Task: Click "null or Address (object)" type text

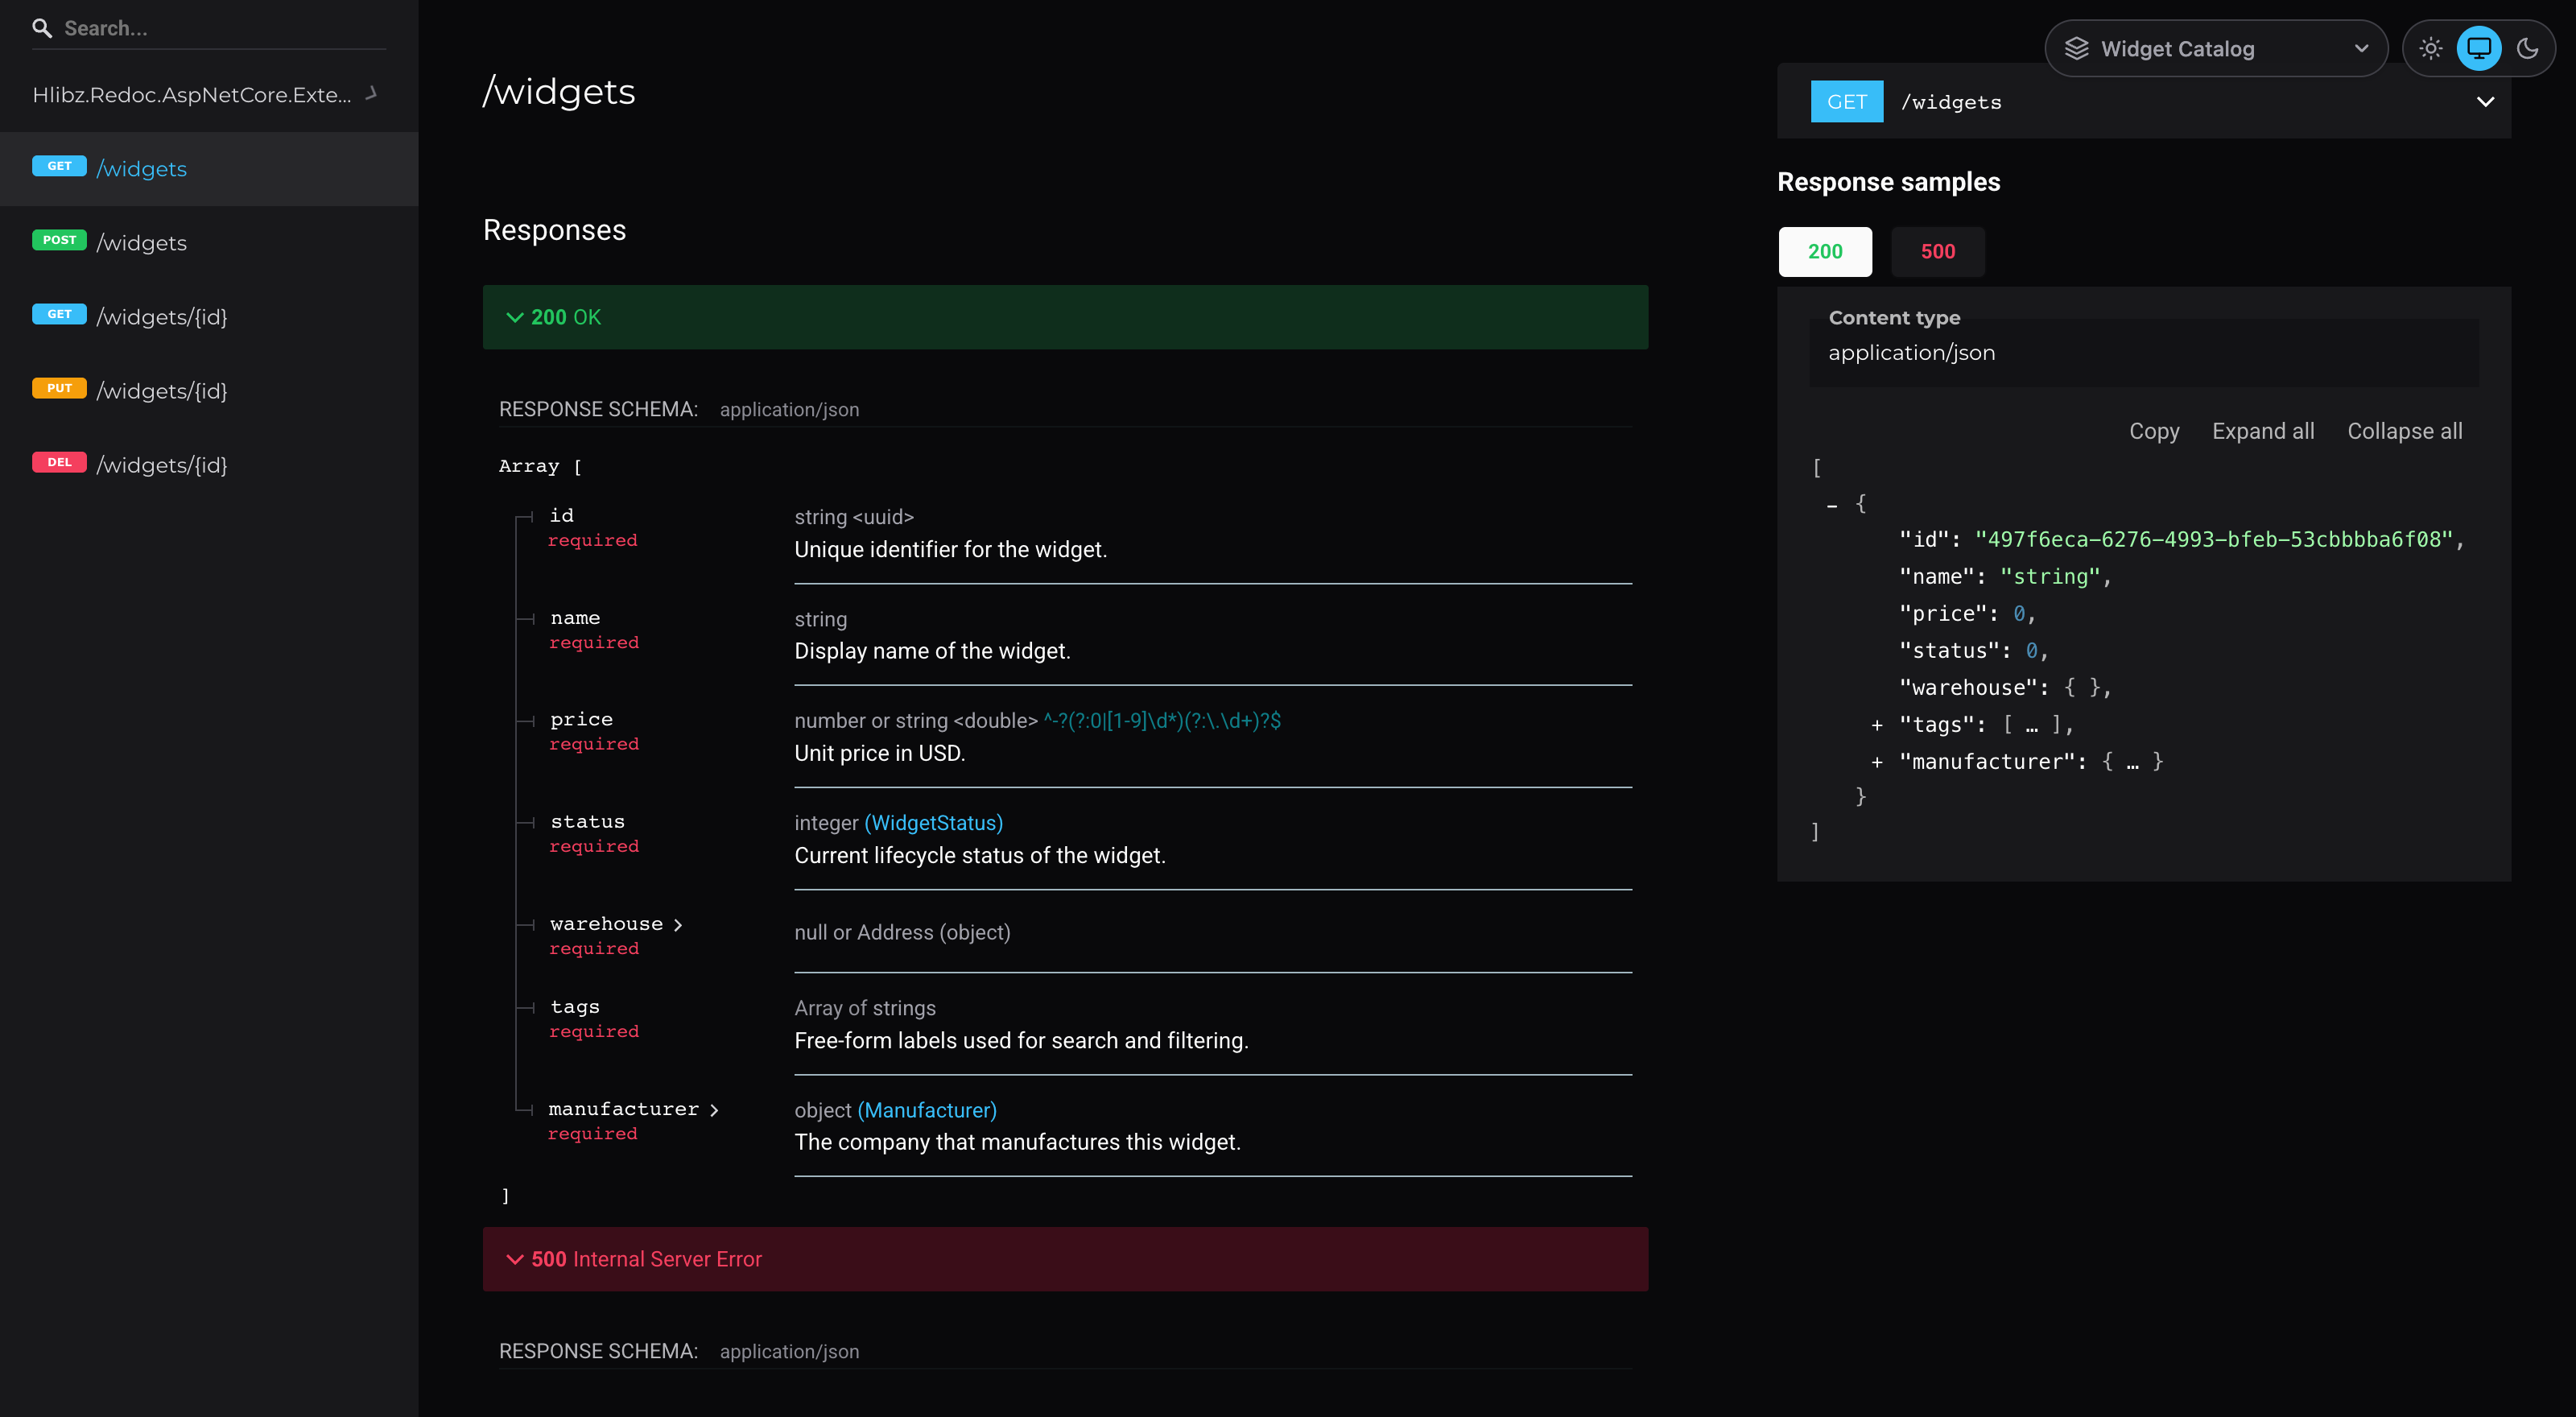Action: 902,932
